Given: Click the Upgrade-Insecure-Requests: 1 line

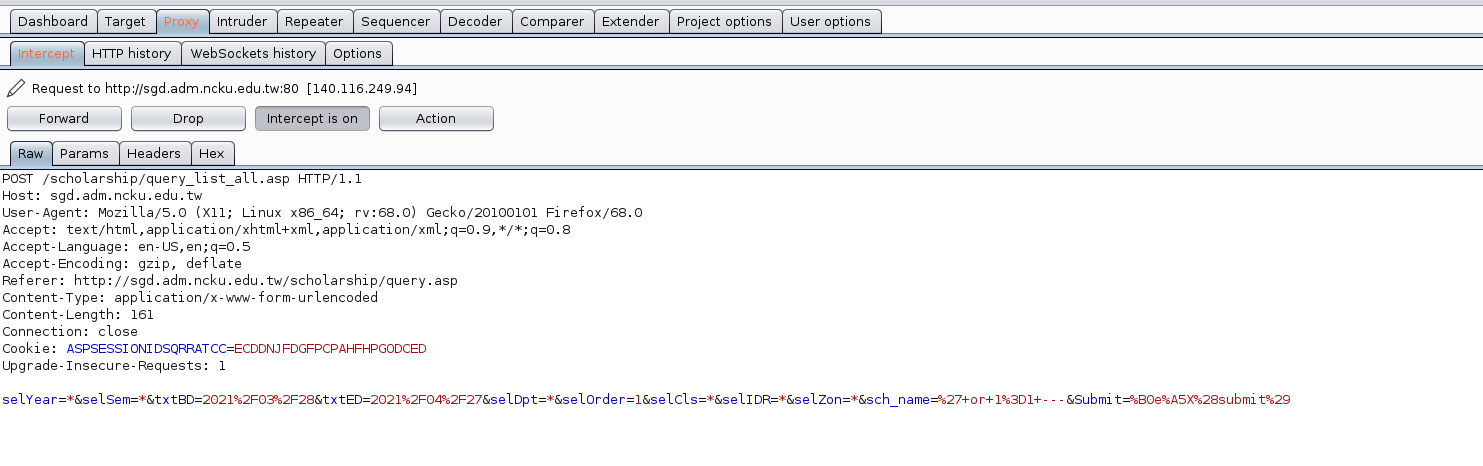Looking at the screenshot, I should click(x=114, y=366).
